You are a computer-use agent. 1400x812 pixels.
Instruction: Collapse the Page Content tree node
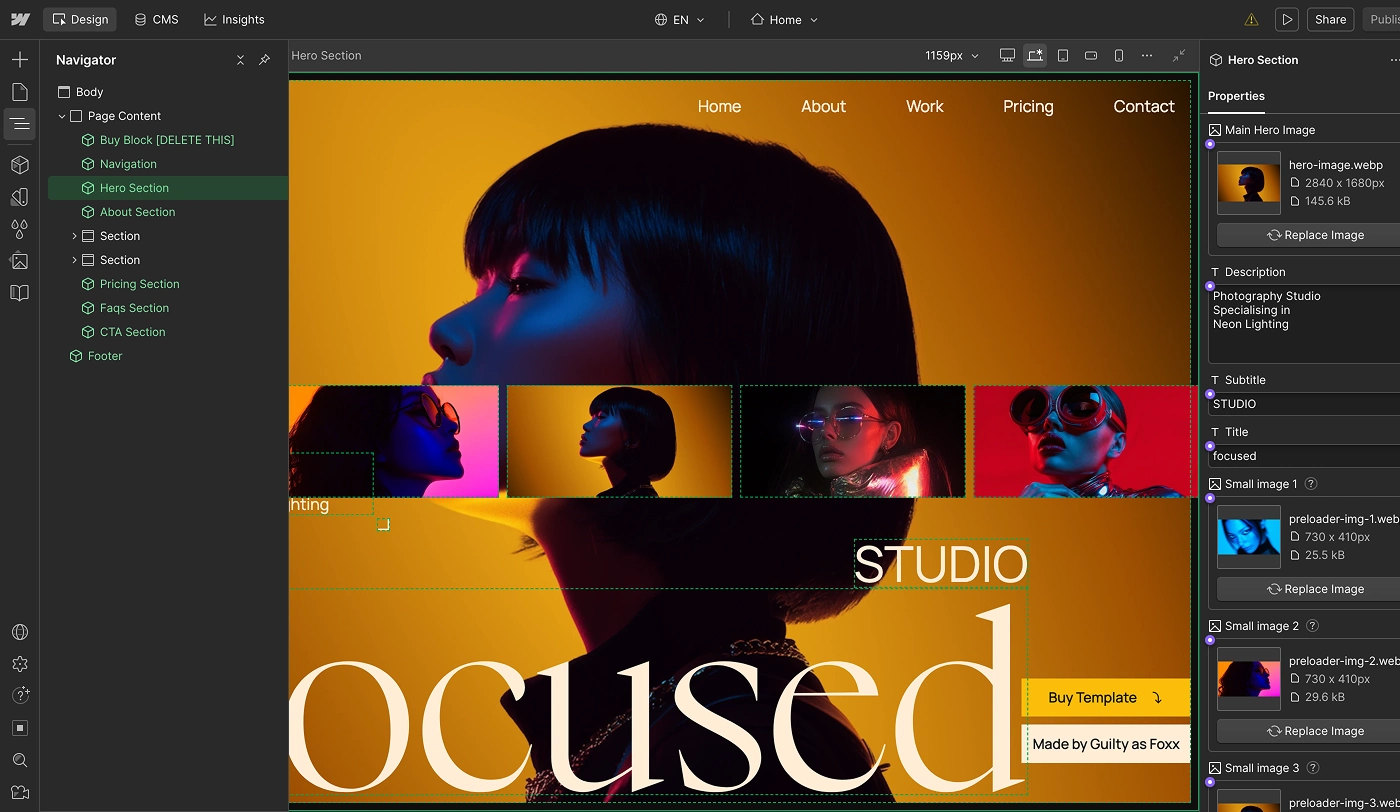pyautogui.click(x=62, y=116)
